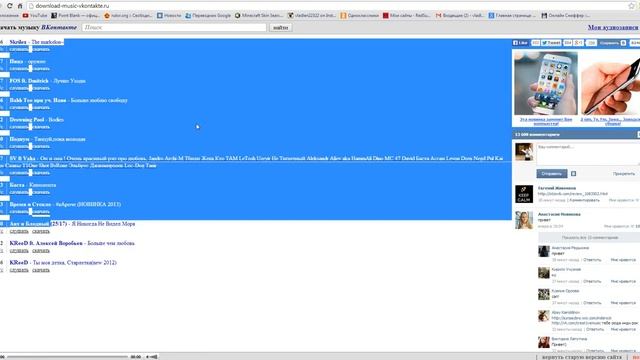Click the browser Home icon

pos(20,6)
